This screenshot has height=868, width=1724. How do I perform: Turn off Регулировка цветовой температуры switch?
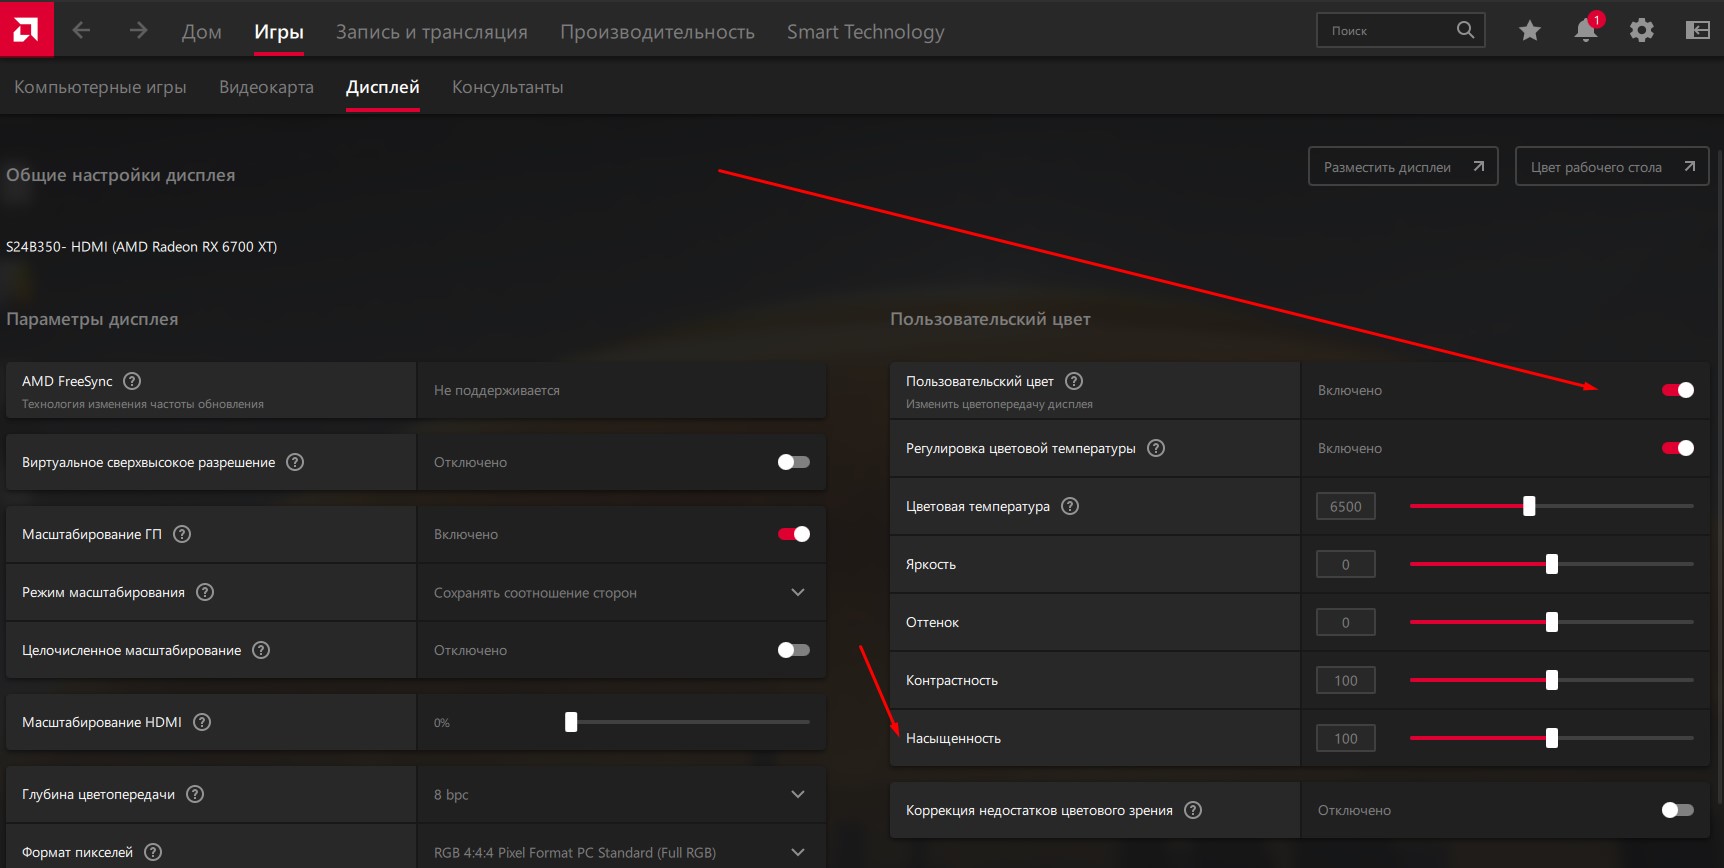tap(1678, 448)
